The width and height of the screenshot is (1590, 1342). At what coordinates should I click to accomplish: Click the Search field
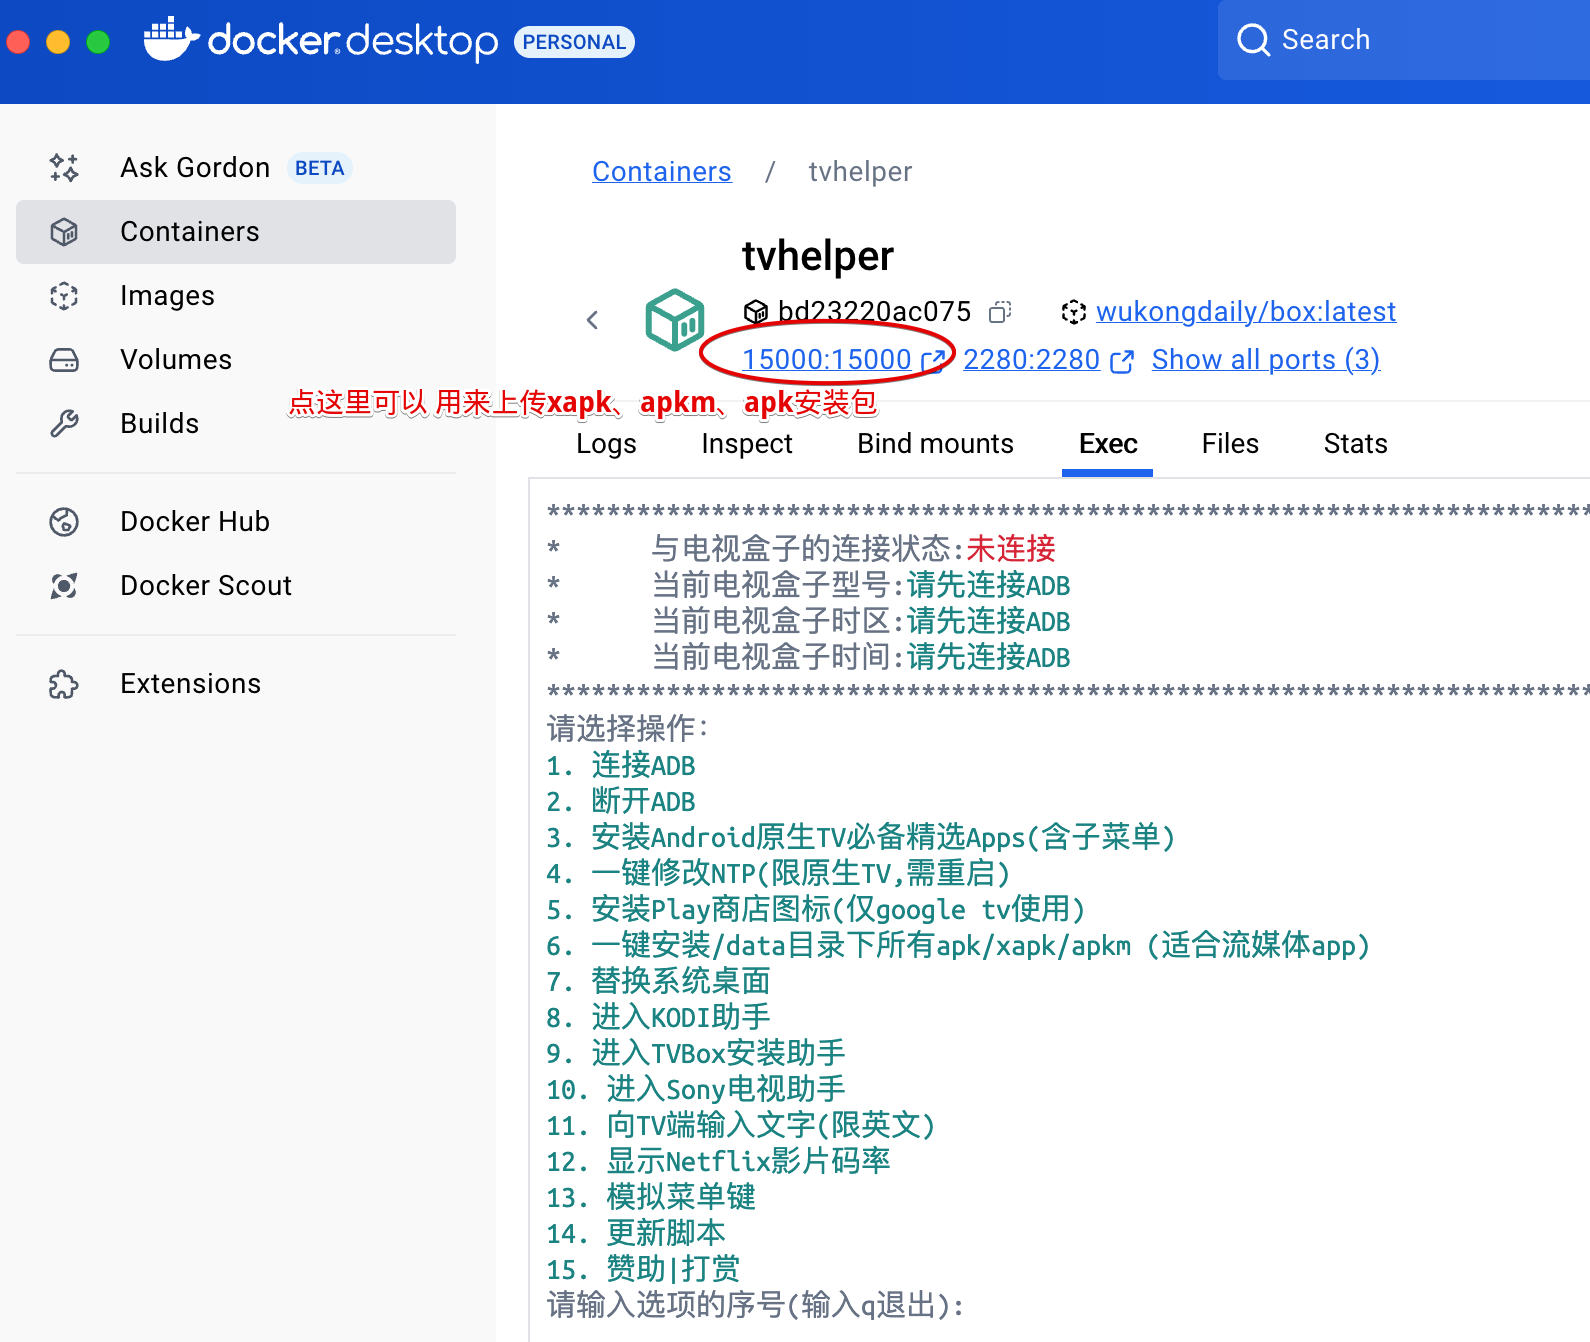[1404, 40]
